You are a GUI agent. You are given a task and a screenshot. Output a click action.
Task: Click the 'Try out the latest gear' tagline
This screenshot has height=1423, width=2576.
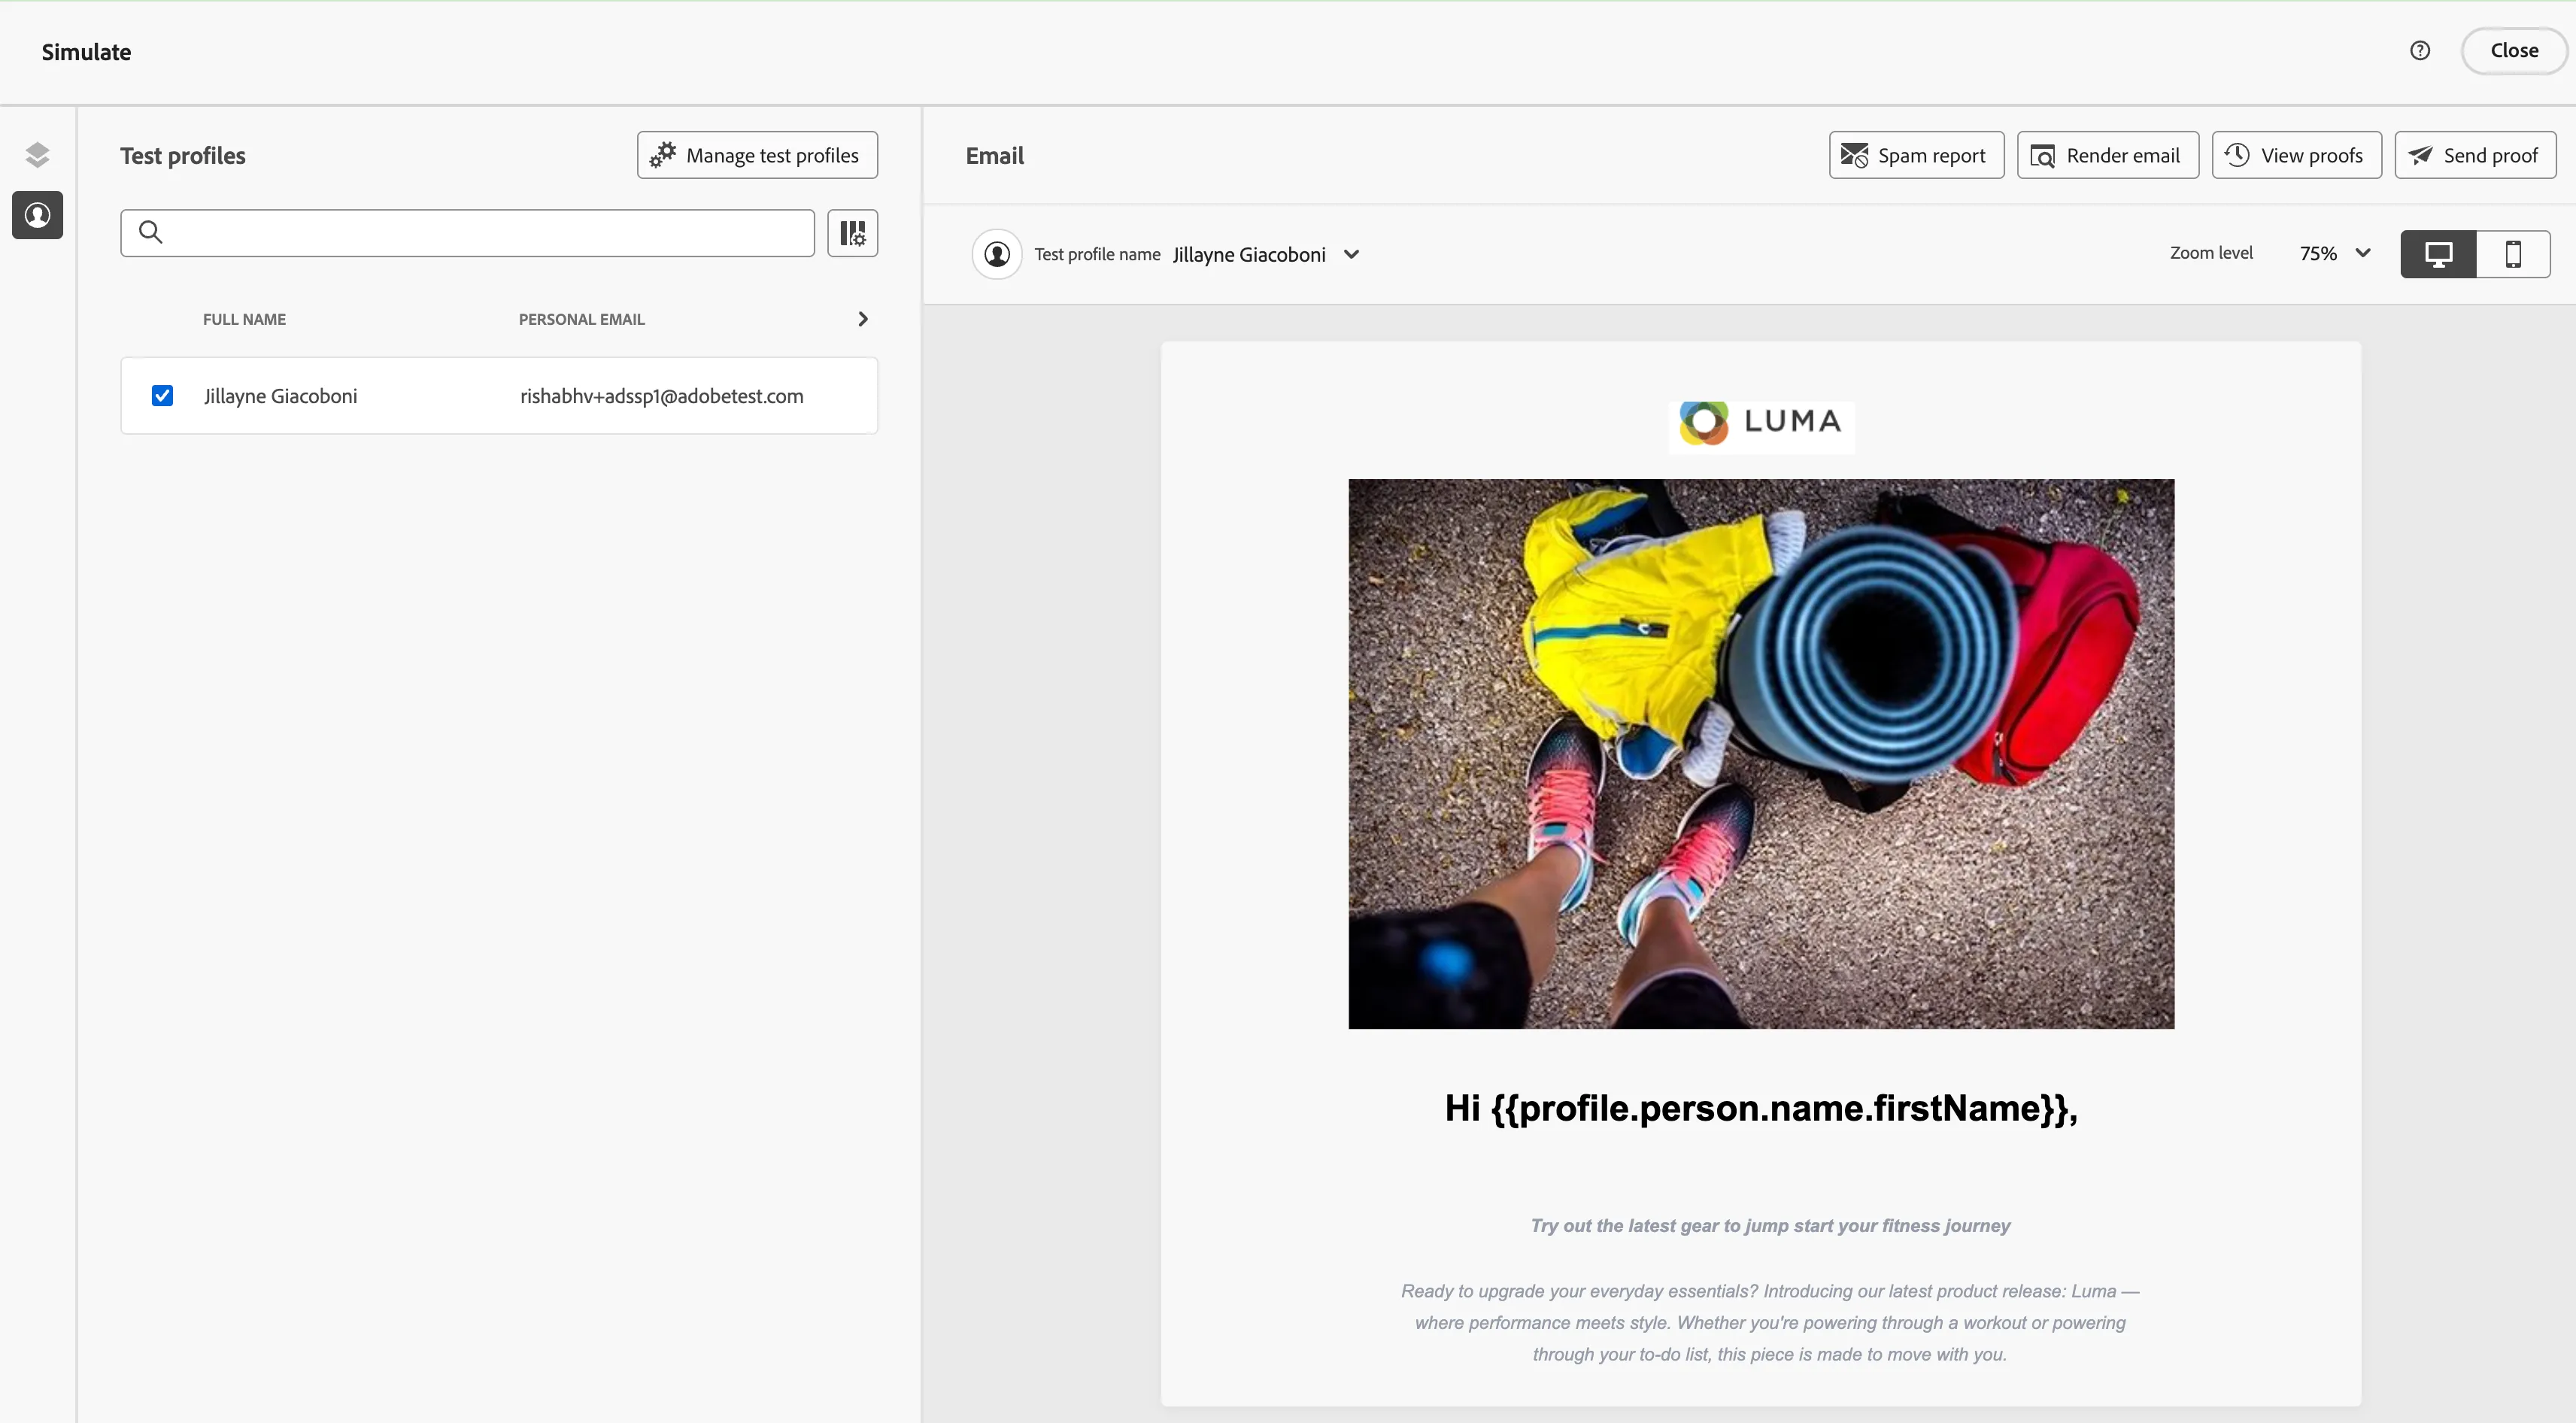pyautogui.click(x=1770, y=1226)
